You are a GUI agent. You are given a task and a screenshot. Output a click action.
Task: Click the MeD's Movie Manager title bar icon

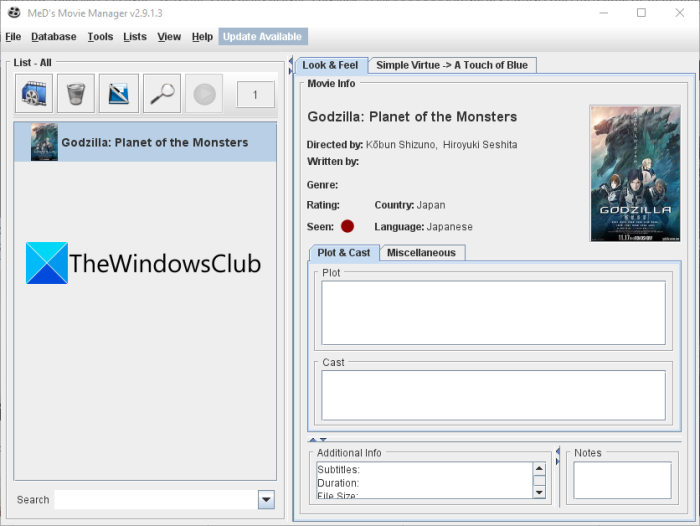click(x=14, y=13)
